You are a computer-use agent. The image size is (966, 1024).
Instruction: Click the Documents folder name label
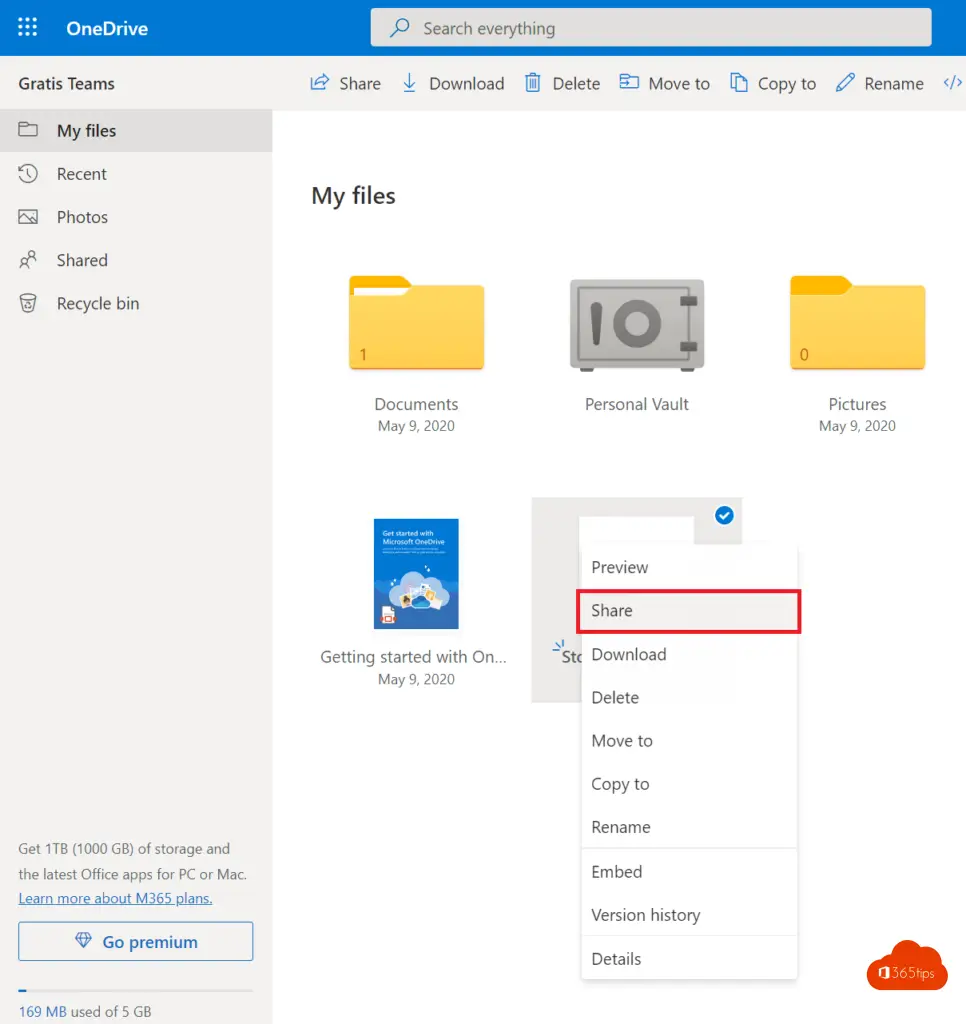tap(416, 404)
